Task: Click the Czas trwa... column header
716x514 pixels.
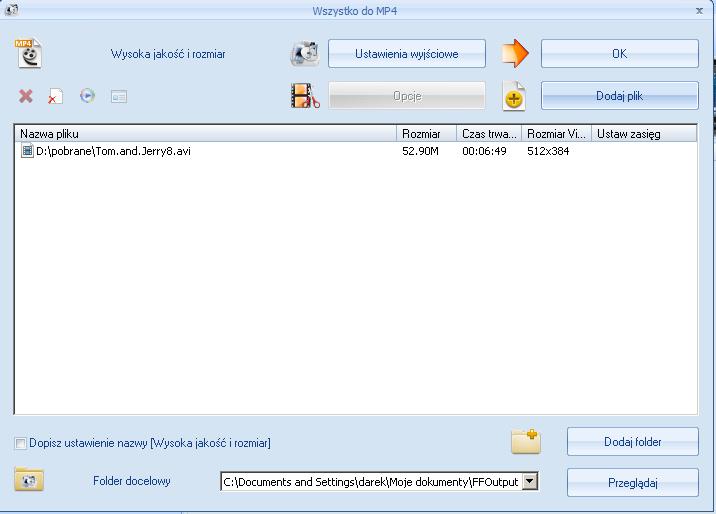Action: tap(489, 134)
